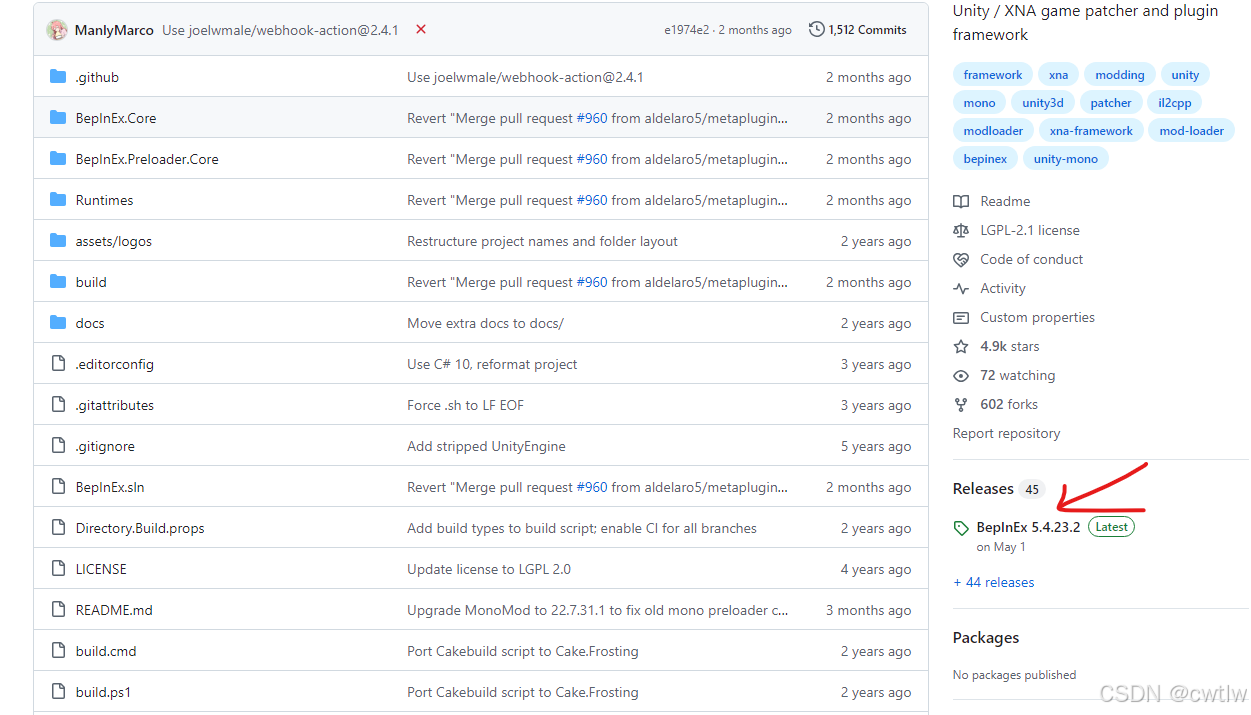Open the Packages heading link
1251x715 pixels.
986,638
